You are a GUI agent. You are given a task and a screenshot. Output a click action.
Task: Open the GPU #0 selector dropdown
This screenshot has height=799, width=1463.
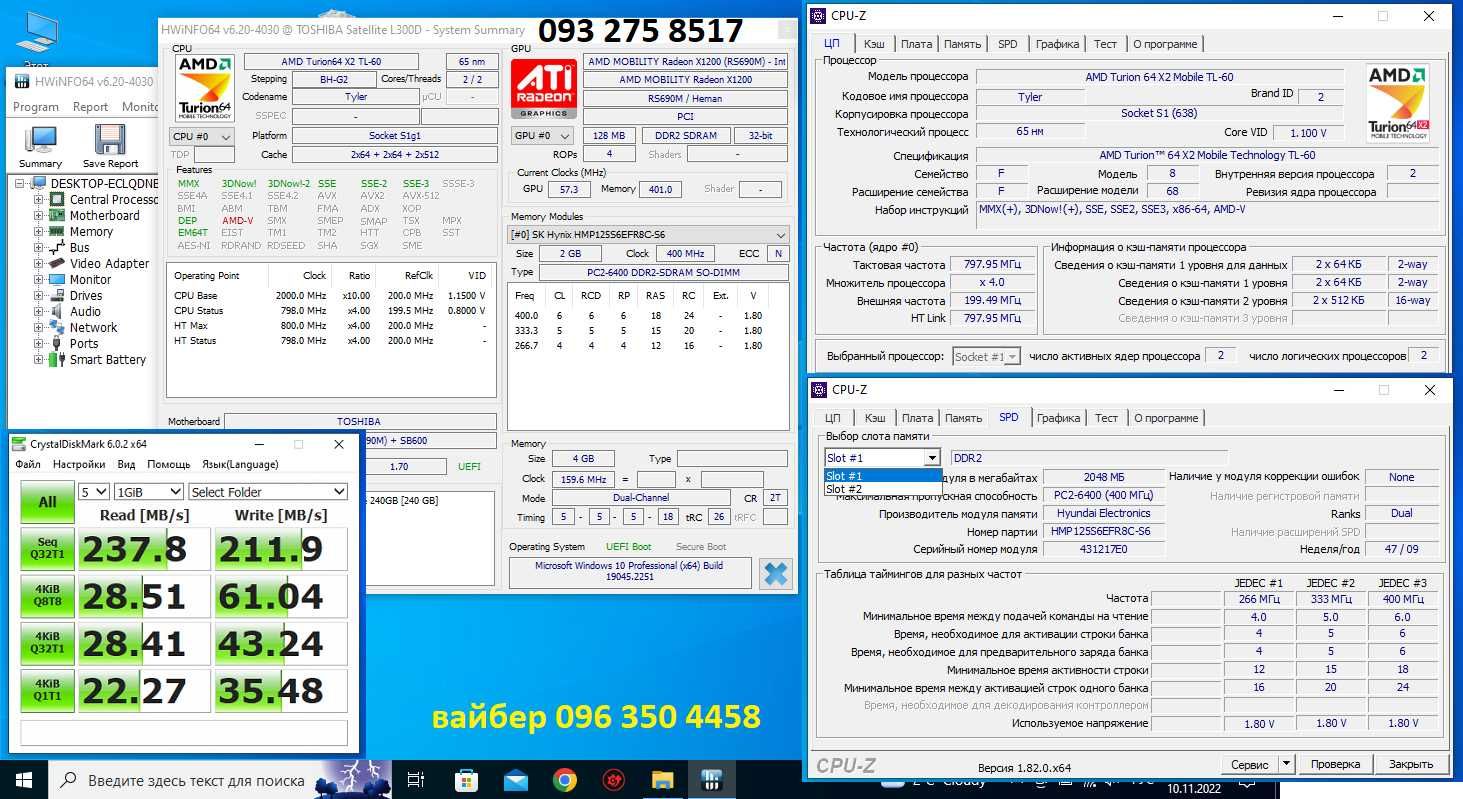pyautogui.click(x=543, y=136)
